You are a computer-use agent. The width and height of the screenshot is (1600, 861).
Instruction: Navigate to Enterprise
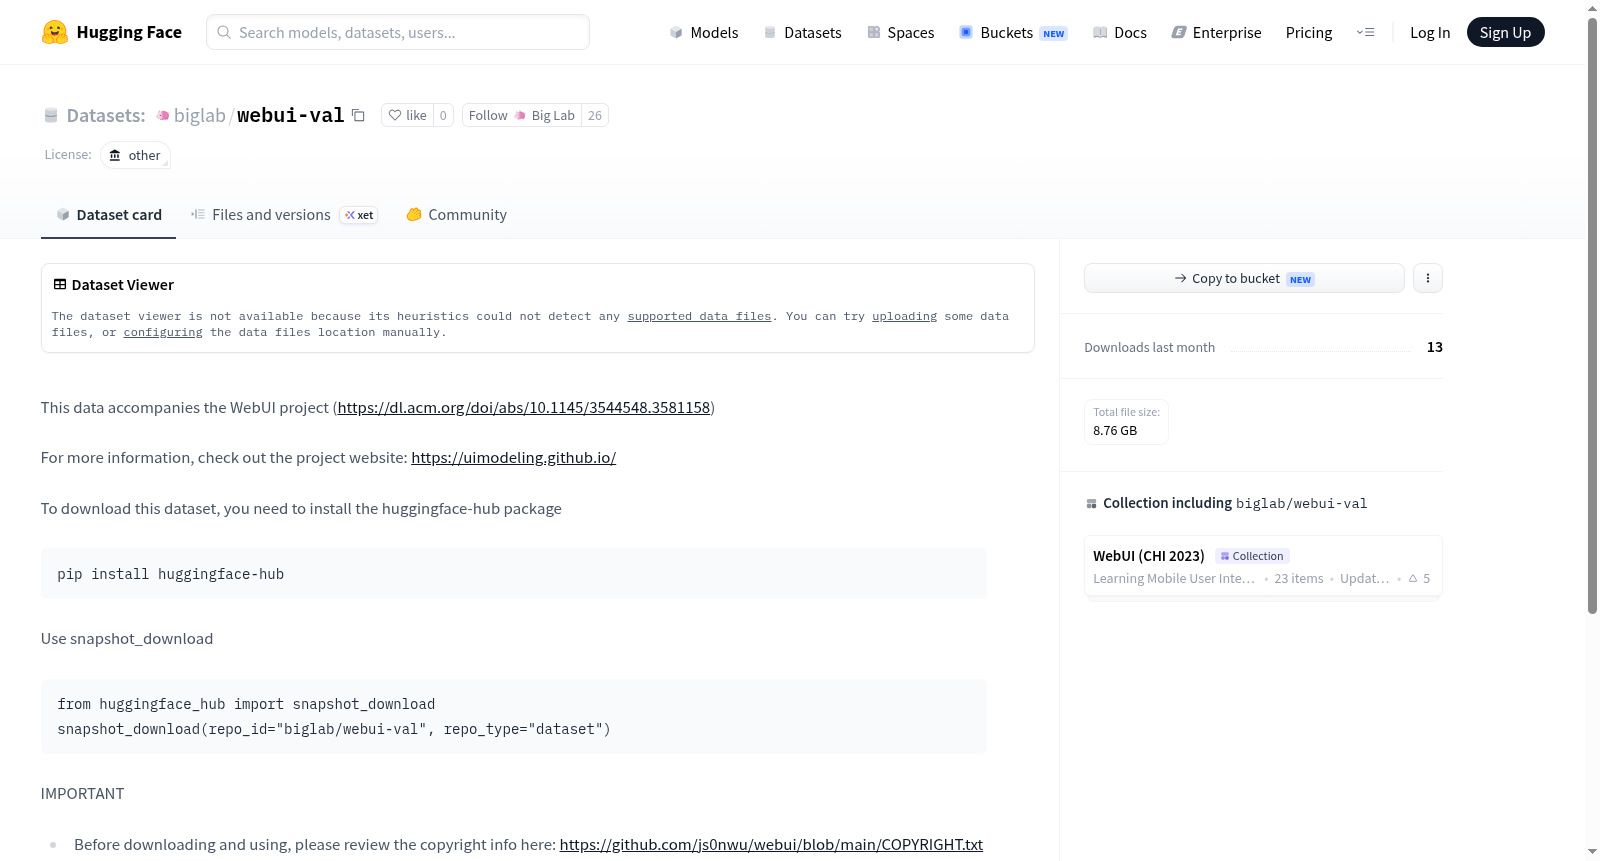[1216, 32]
